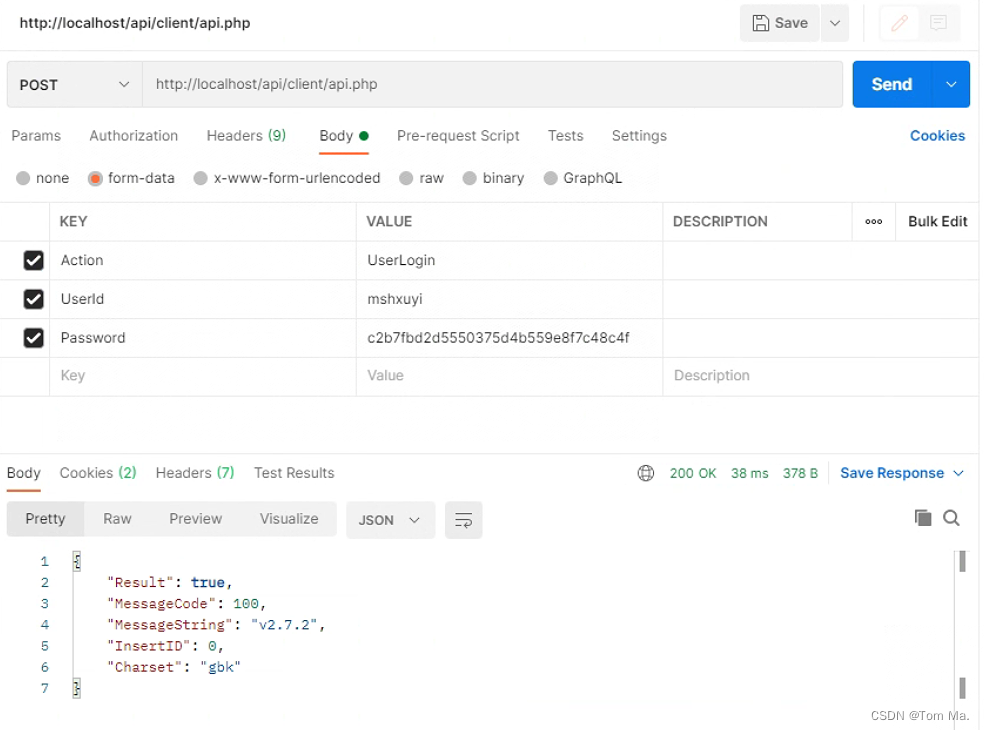
Task: Click the Bulk Edit link
Action: click(x=938, y=222)
